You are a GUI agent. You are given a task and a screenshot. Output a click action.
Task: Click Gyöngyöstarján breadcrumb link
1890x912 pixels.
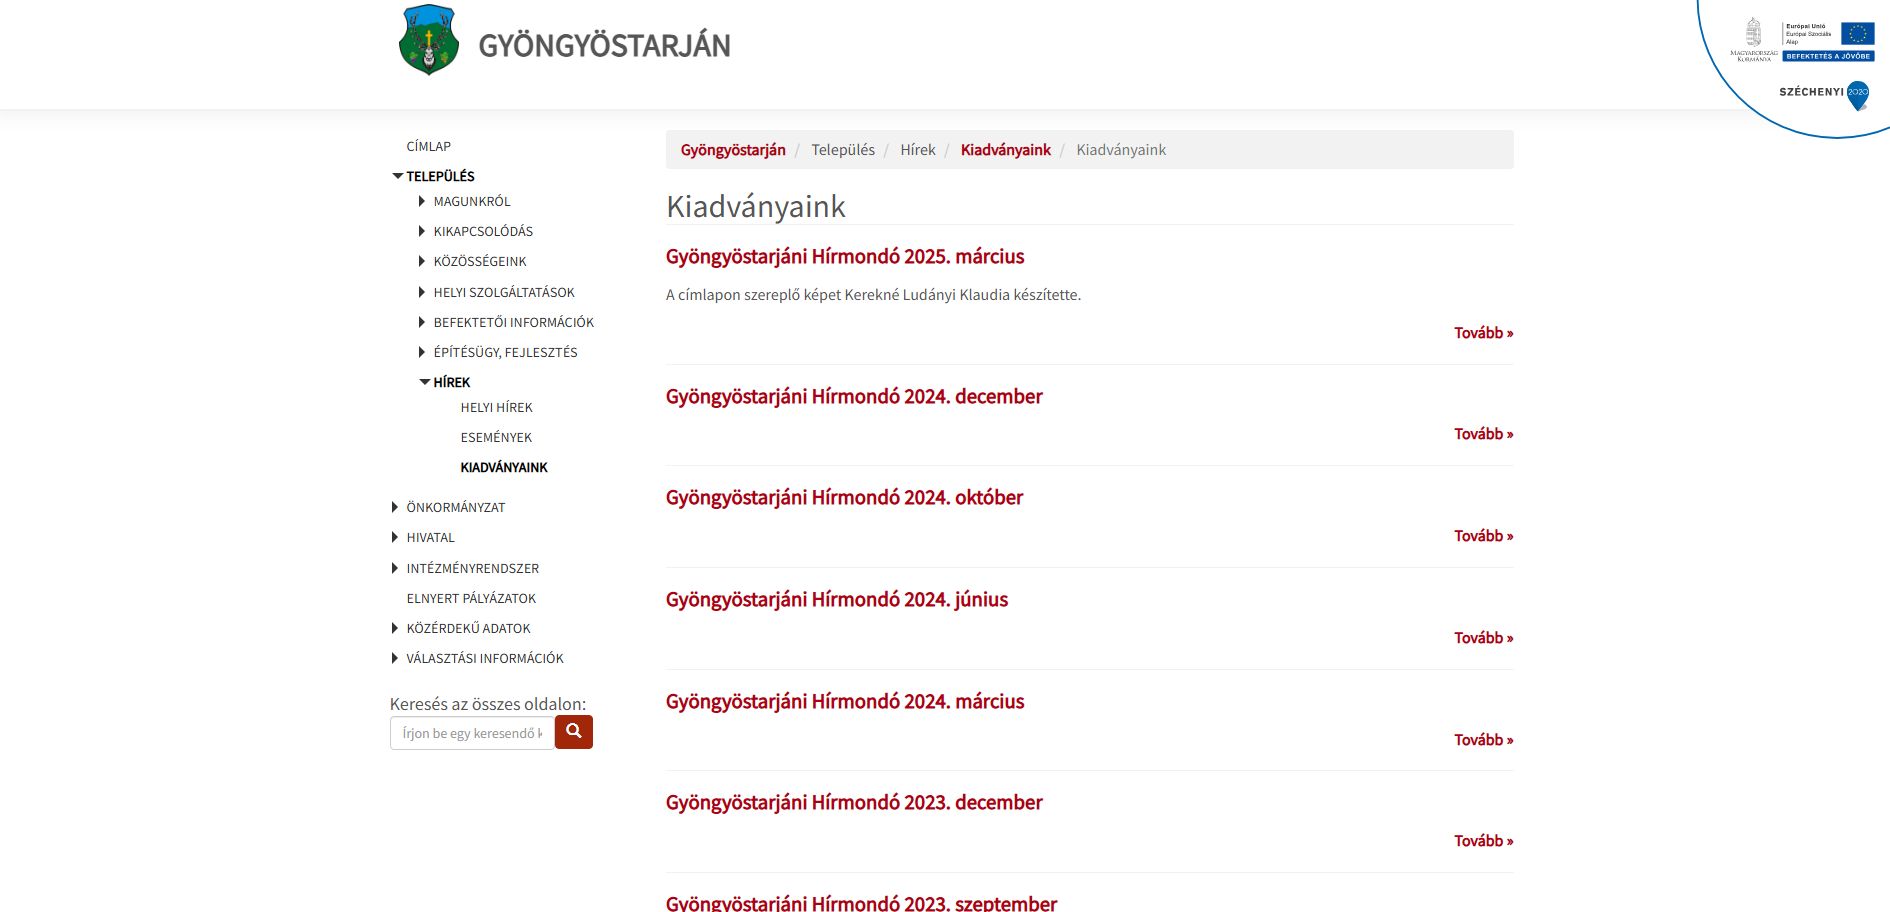tap(733, 150)
